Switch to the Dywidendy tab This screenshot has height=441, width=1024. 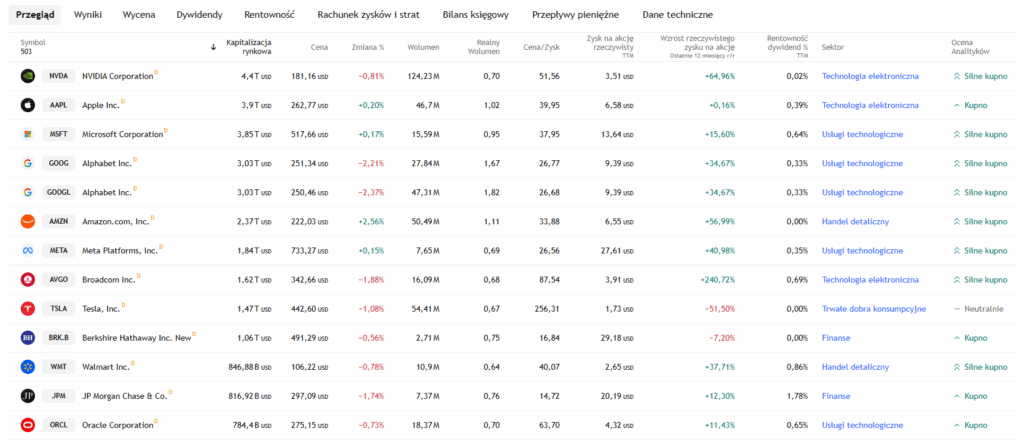coord(199,16)
